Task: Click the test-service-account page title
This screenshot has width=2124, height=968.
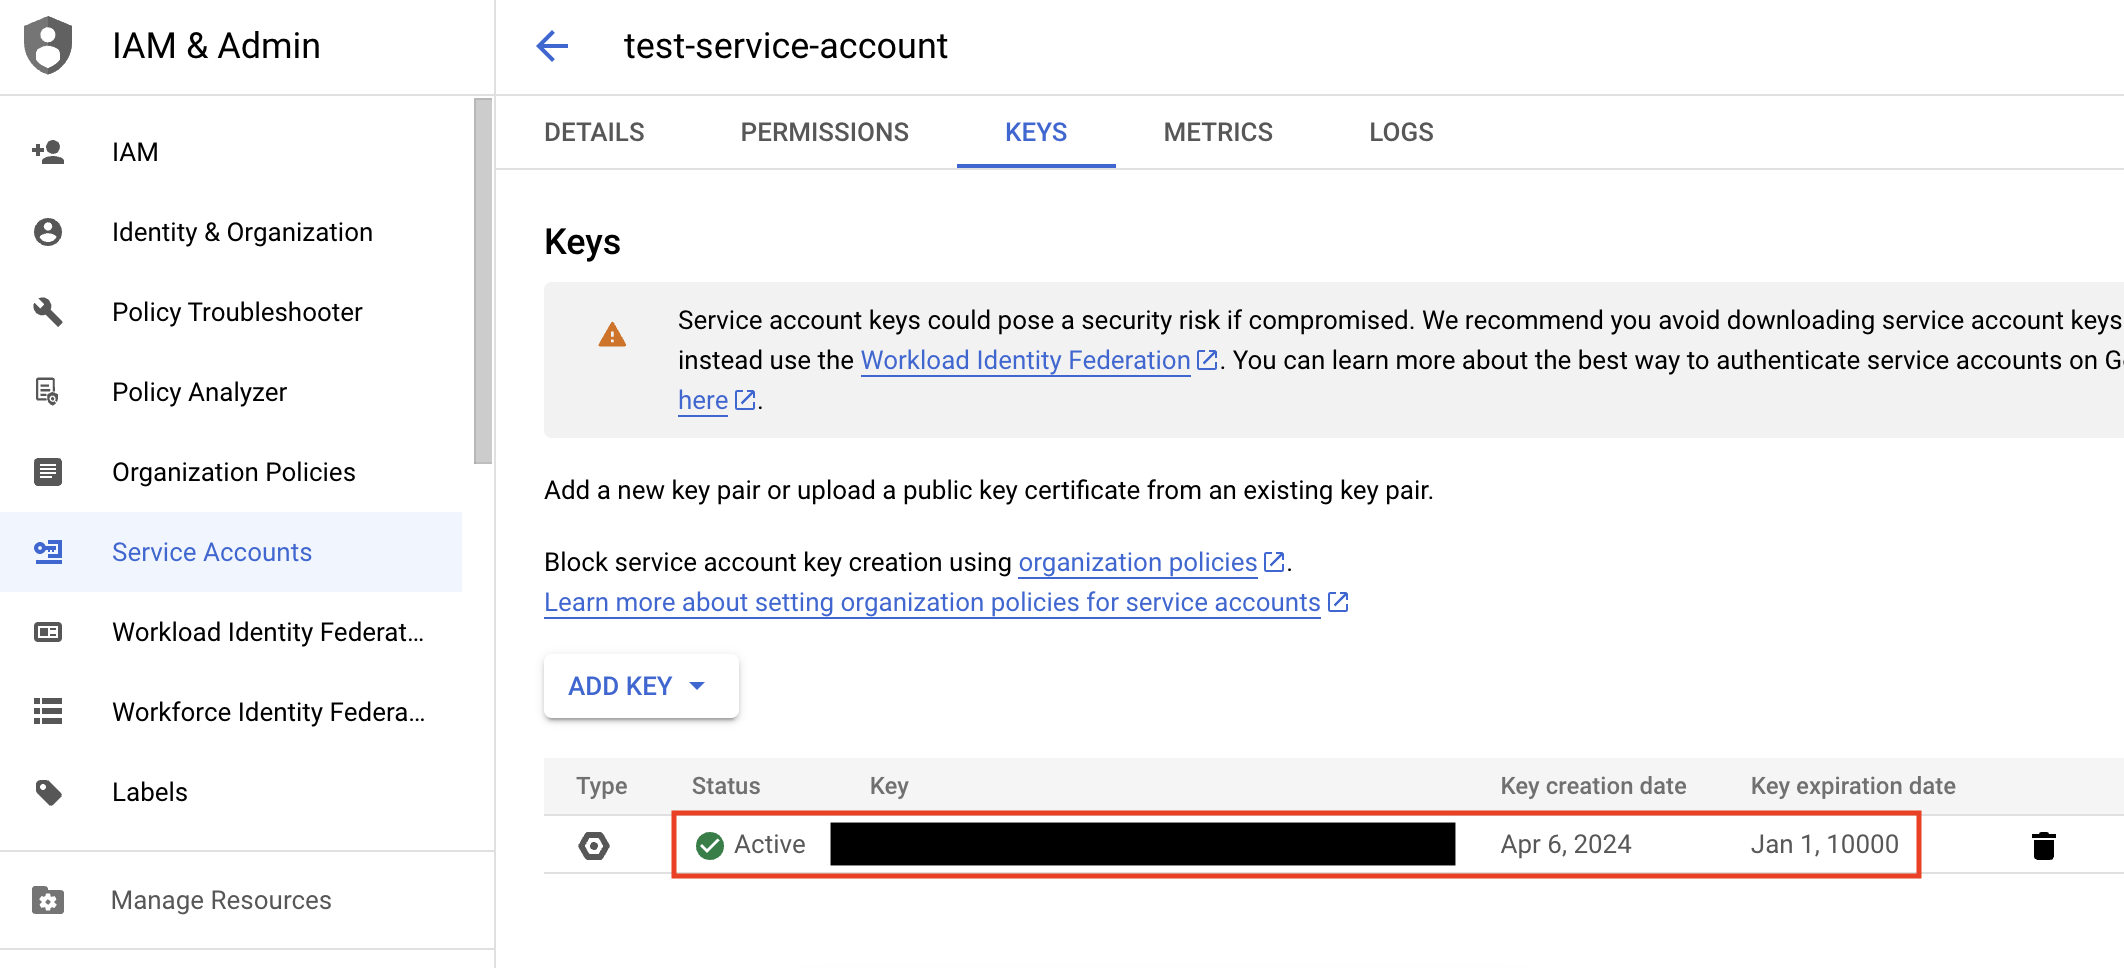Action: pos(785,46)
